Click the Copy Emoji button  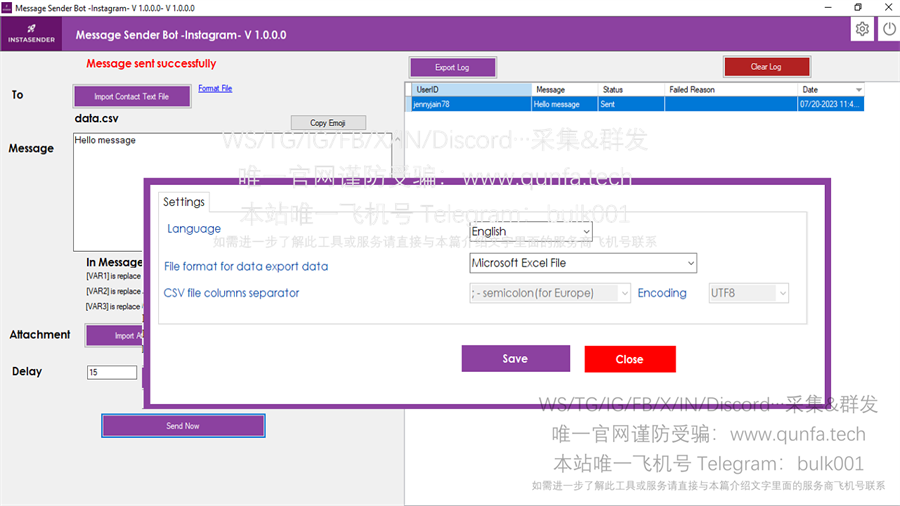tap(328, 123)
